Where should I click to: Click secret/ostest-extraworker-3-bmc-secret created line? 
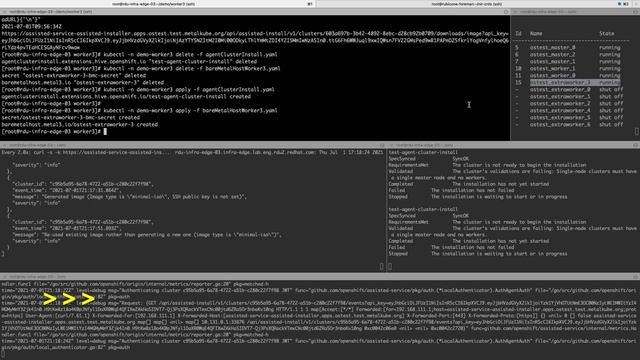point(71,118)
